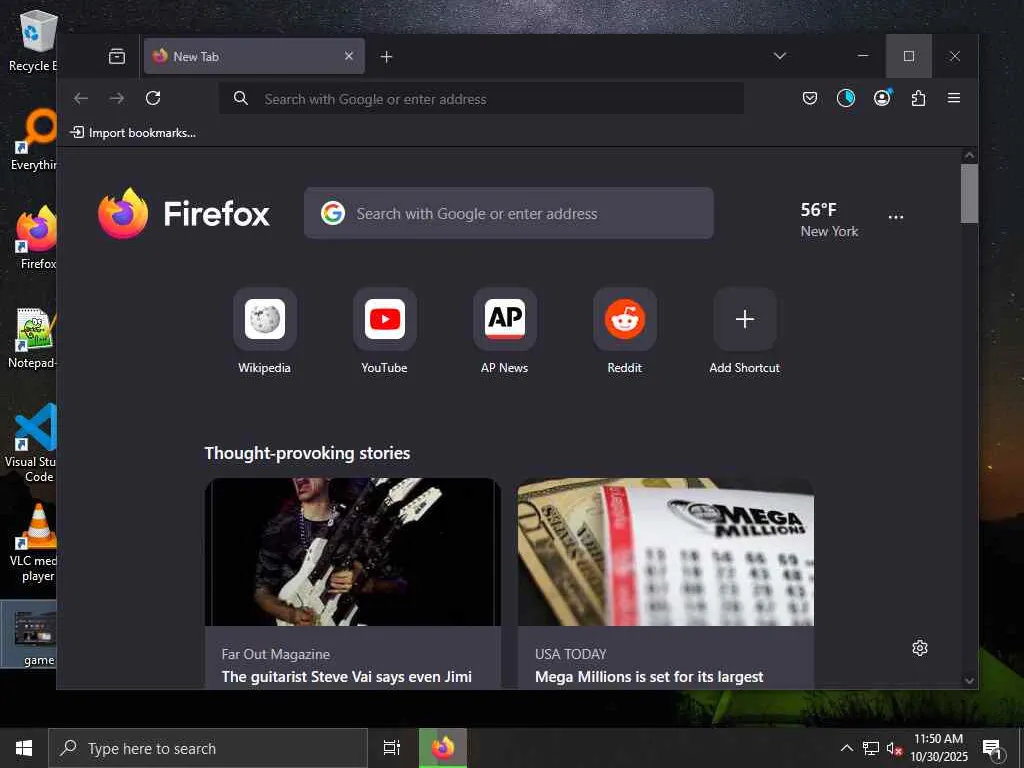Select the New Tab tab
Viewport: 1024px width, 768px height.
(254, 56)
